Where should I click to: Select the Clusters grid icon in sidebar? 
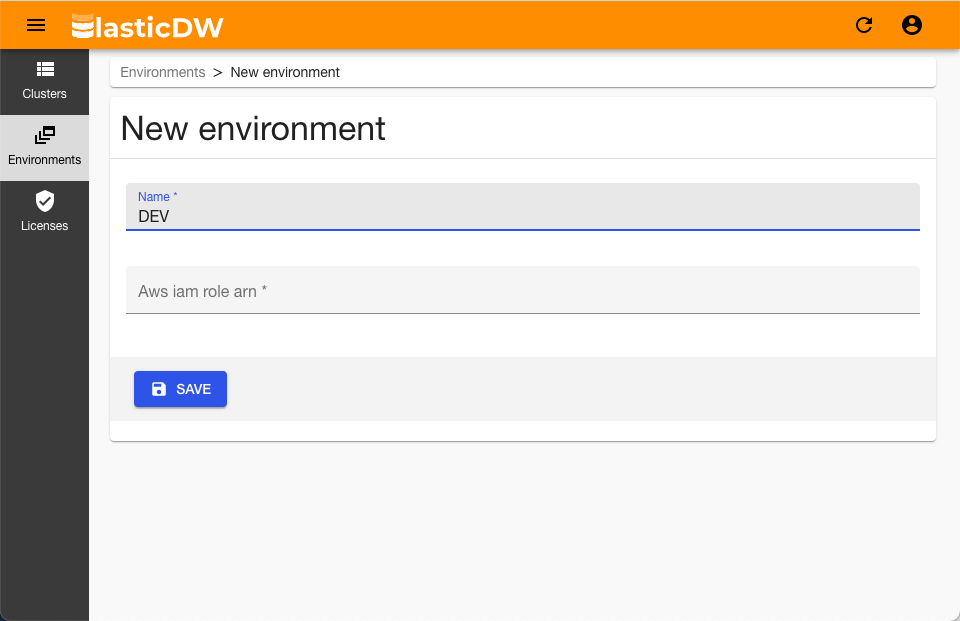tap(45, 69)
